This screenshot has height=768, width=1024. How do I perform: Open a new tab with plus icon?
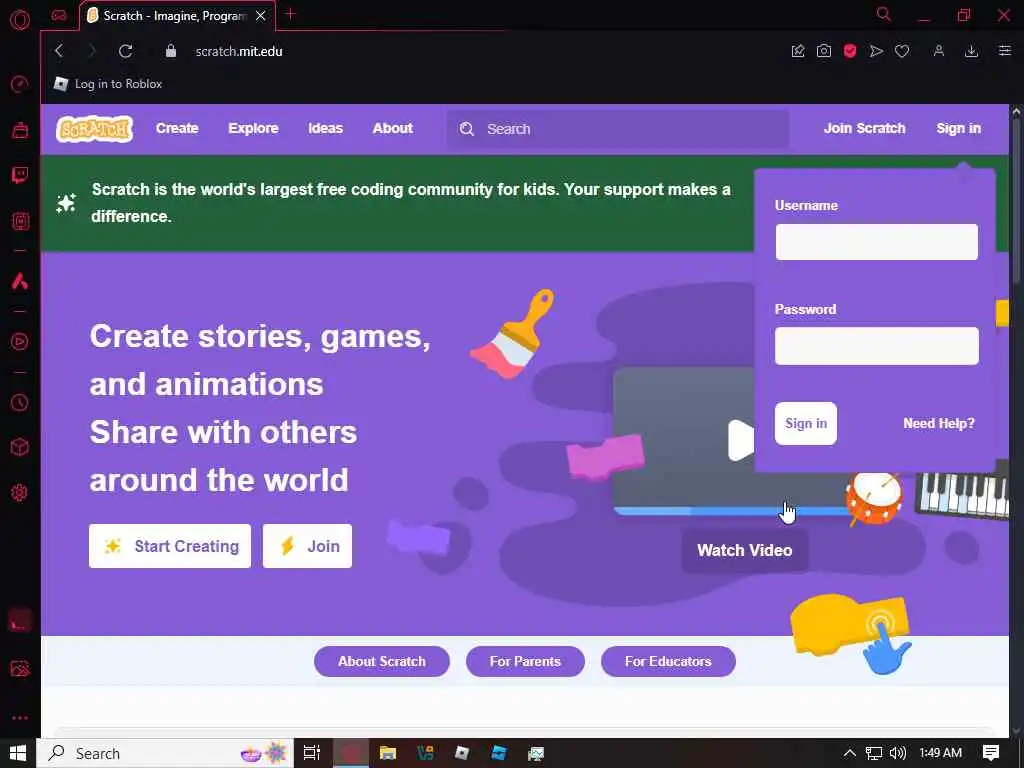(291, 14)
